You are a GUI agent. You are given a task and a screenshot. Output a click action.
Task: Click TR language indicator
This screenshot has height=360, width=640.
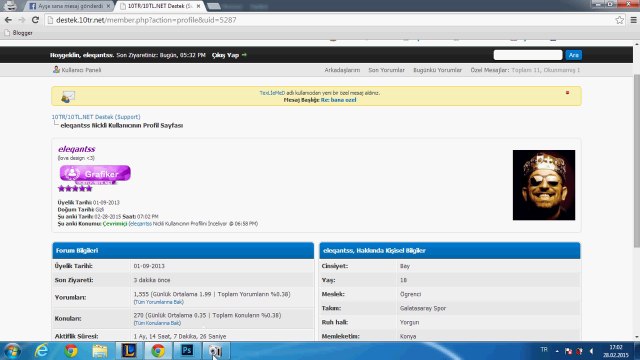tap(544, 350)
